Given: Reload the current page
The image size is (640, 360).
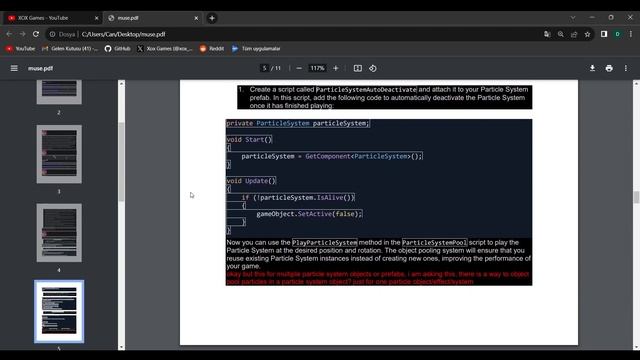Looking at the screenshot, I should point(36,34).
